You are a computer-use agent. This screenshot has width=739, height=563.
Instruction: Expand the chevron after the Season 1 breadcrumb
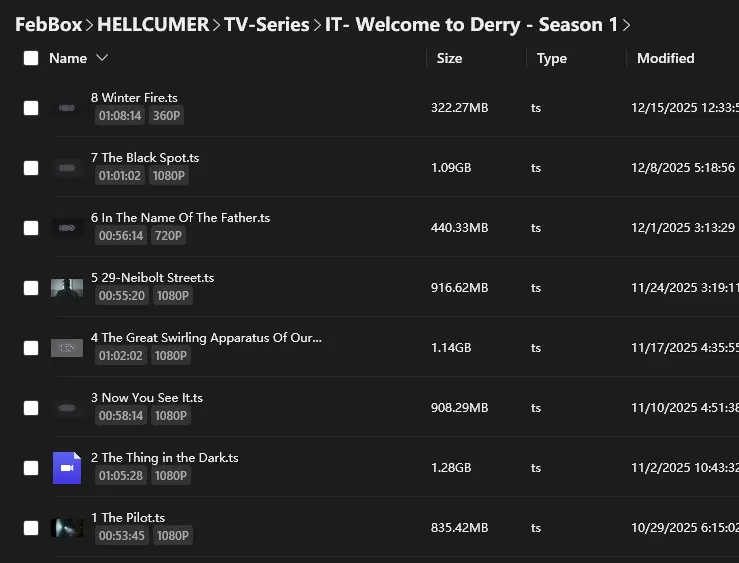point(626,25)
